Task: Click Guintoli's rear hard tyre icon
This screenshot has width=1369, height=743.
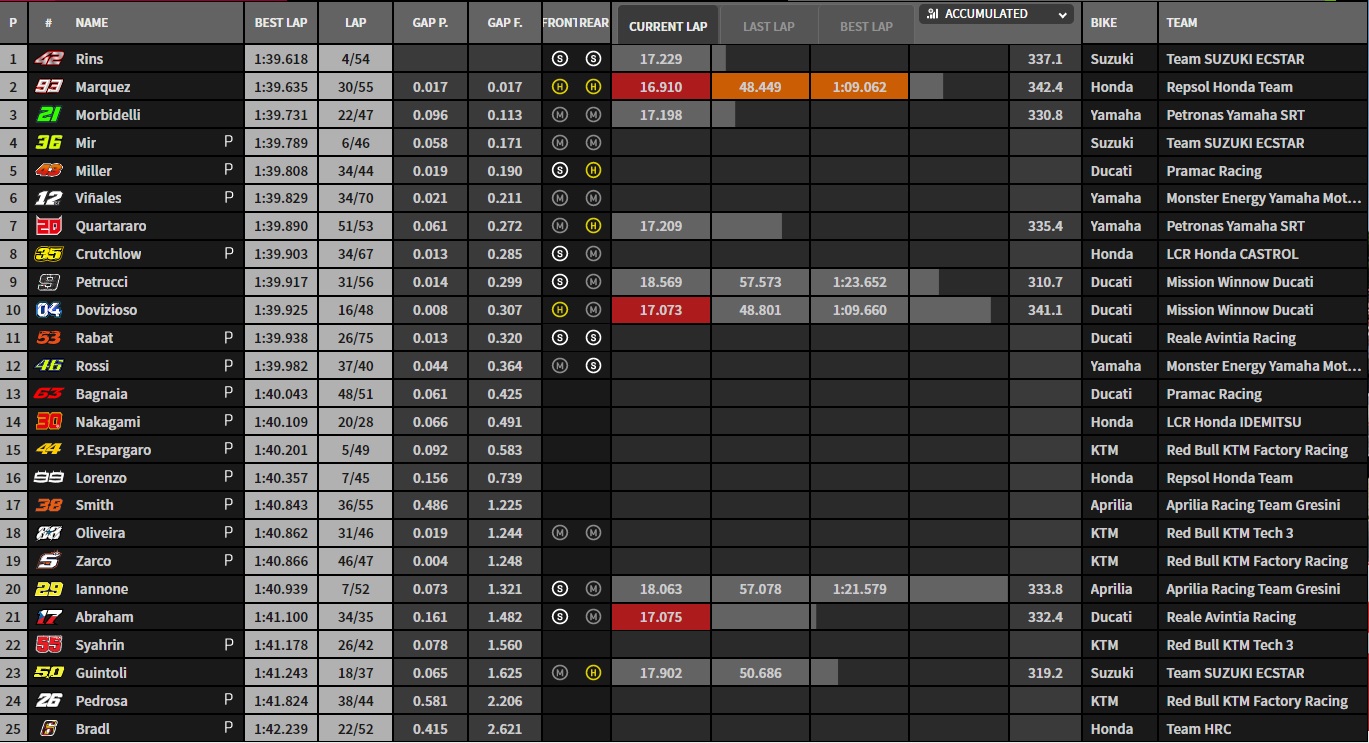Action: pos(593,673)
